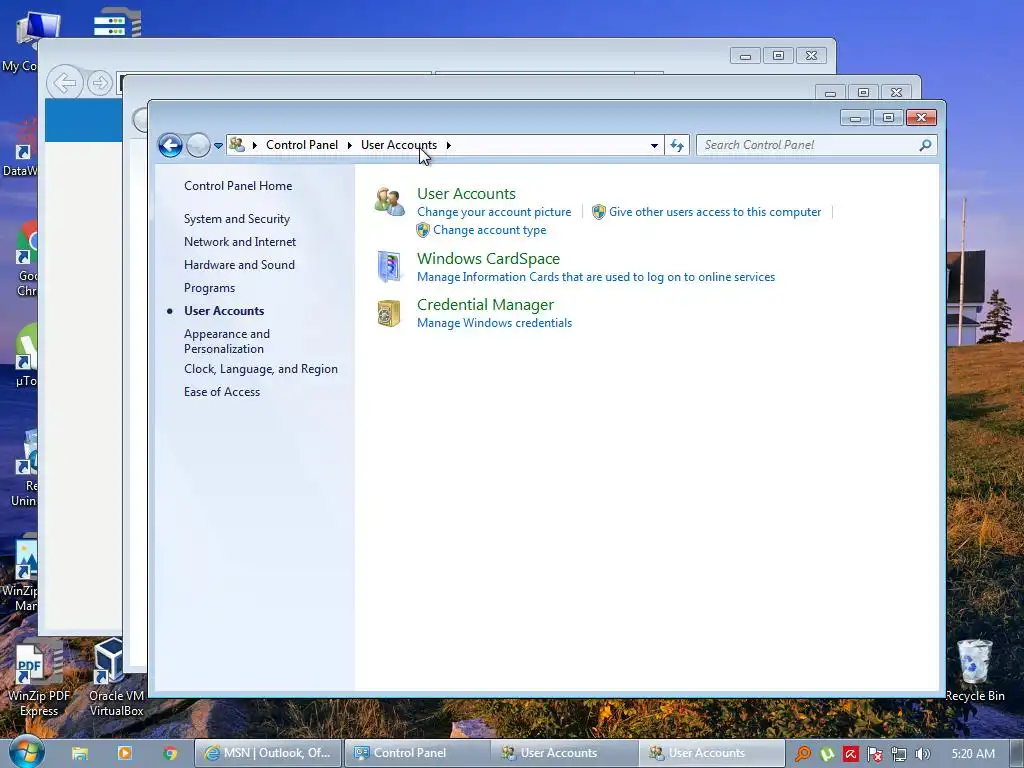The height and width of the screenshot is (768, 1024).
Task: Open the recent pages dropdown arrow
Action: [219, 146]
